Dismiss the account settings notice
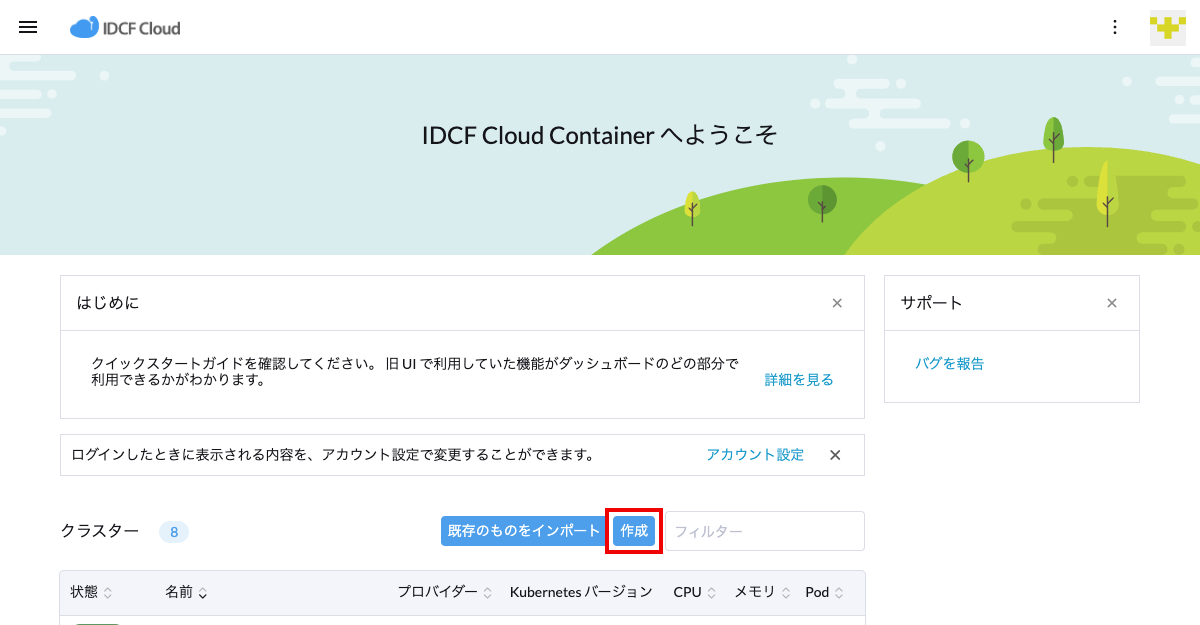1200x625 pixels. pyautogui.click(x=835, y=455)
